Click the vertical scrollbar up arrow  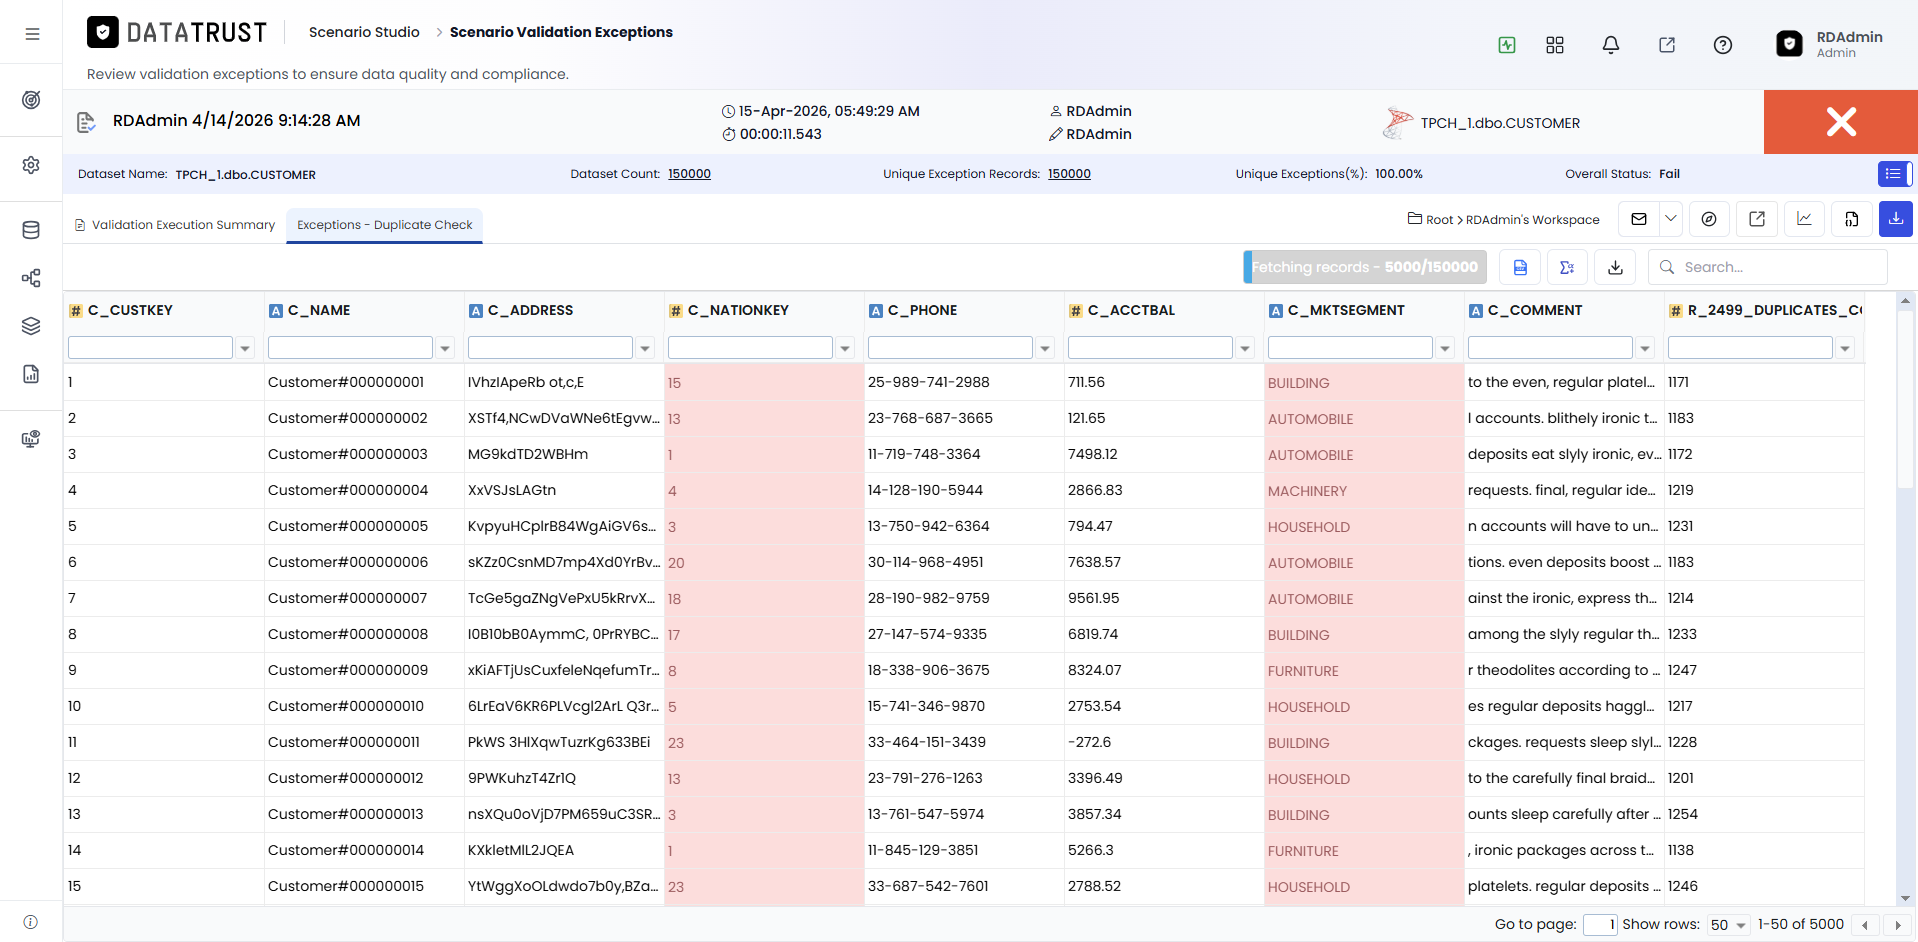pos(1905,300)
